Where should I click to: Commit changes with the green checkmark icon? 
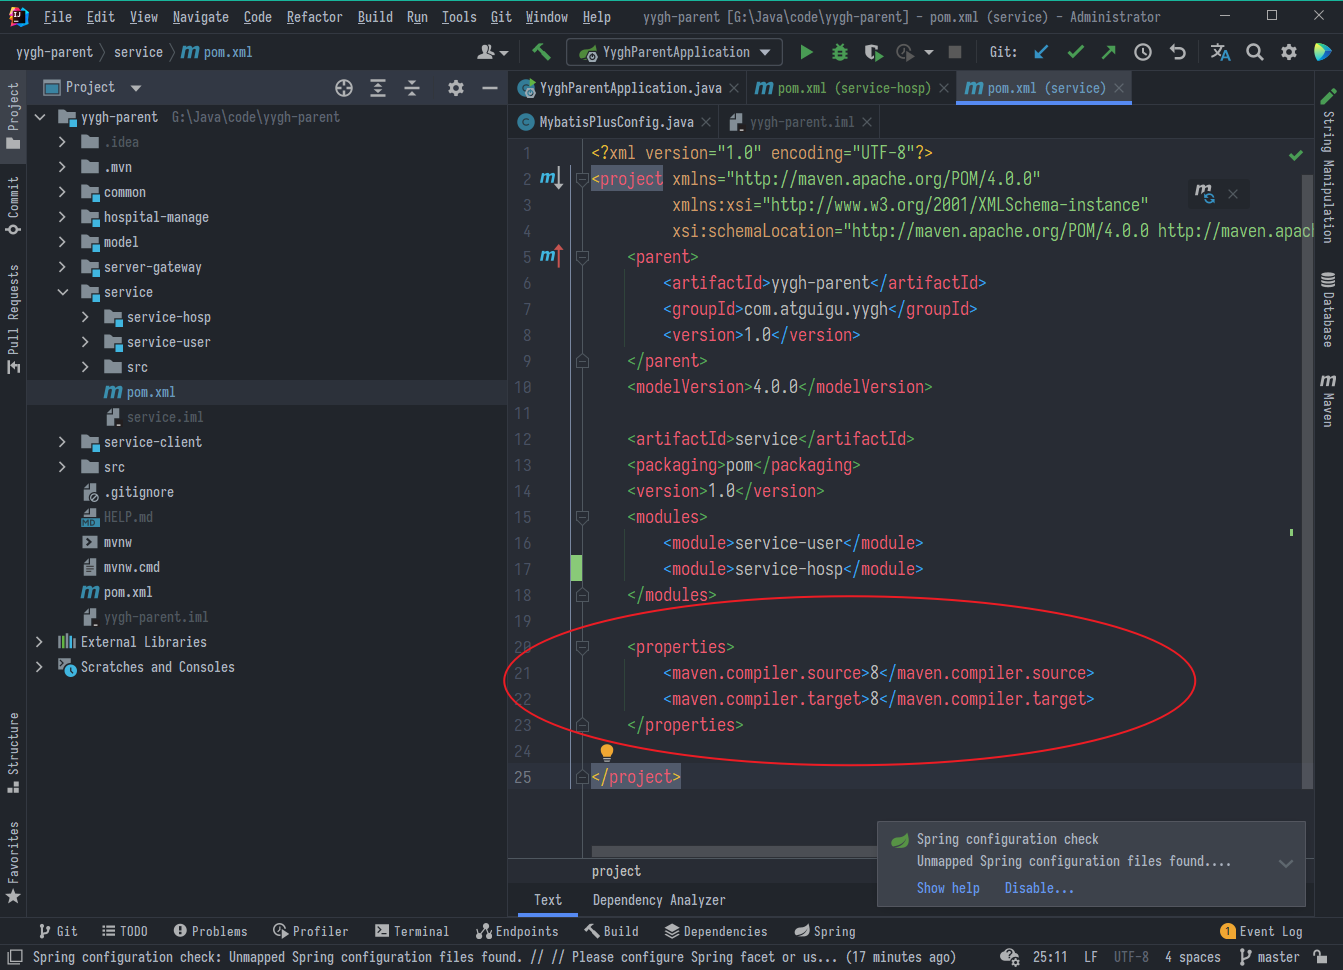1075,52
